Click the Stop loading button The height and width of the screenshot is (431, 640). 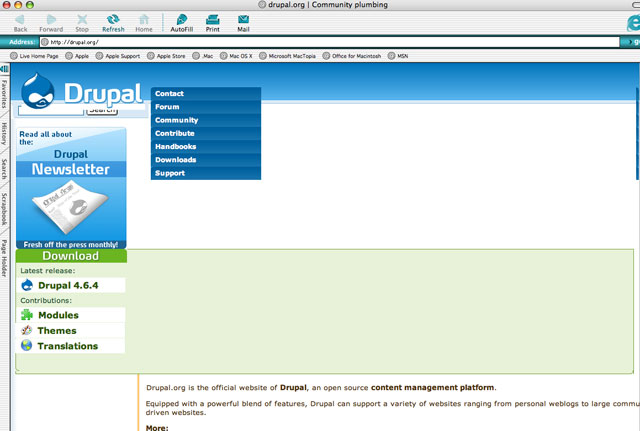pos(82,23)
